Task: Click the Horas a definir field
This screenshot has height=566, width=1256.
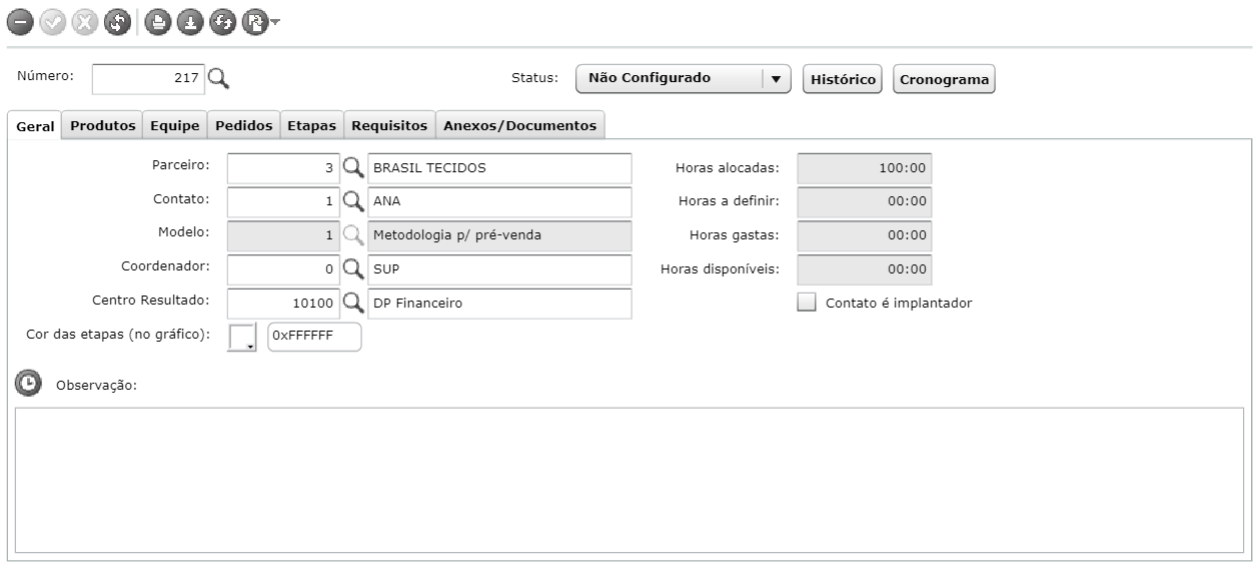Action: click(864, 202)
